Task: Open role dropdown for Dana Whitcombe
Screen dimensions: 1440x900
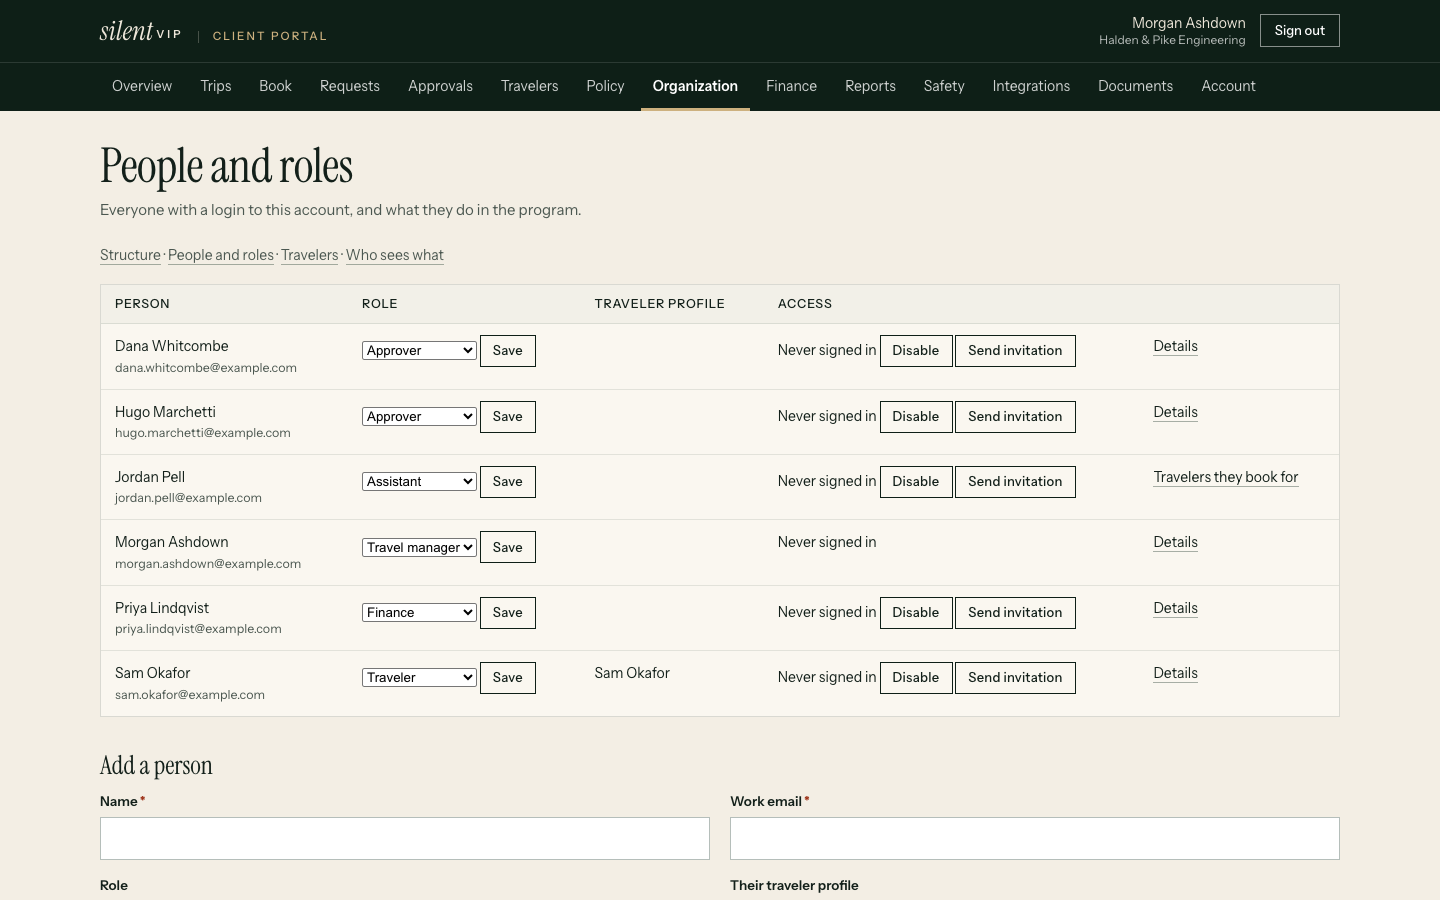Action: 419,351
